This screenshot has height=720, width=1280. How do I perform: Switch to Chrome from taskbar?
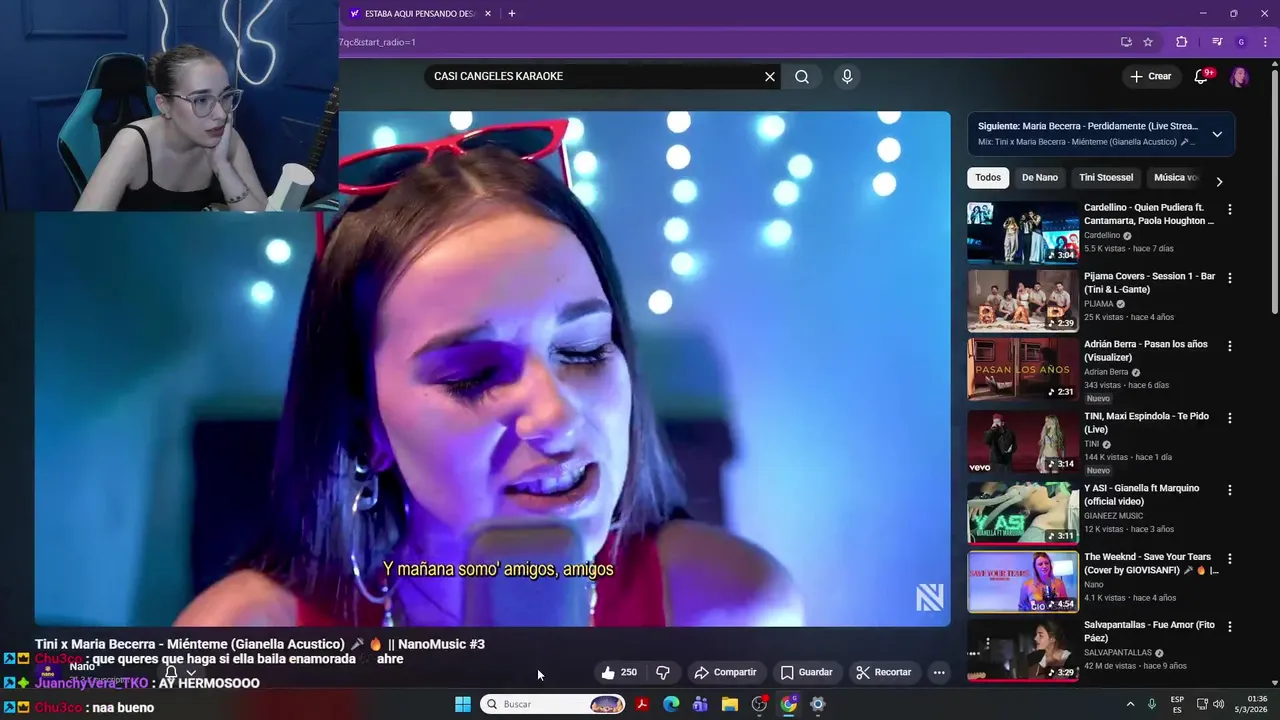[x=788, y=704]
